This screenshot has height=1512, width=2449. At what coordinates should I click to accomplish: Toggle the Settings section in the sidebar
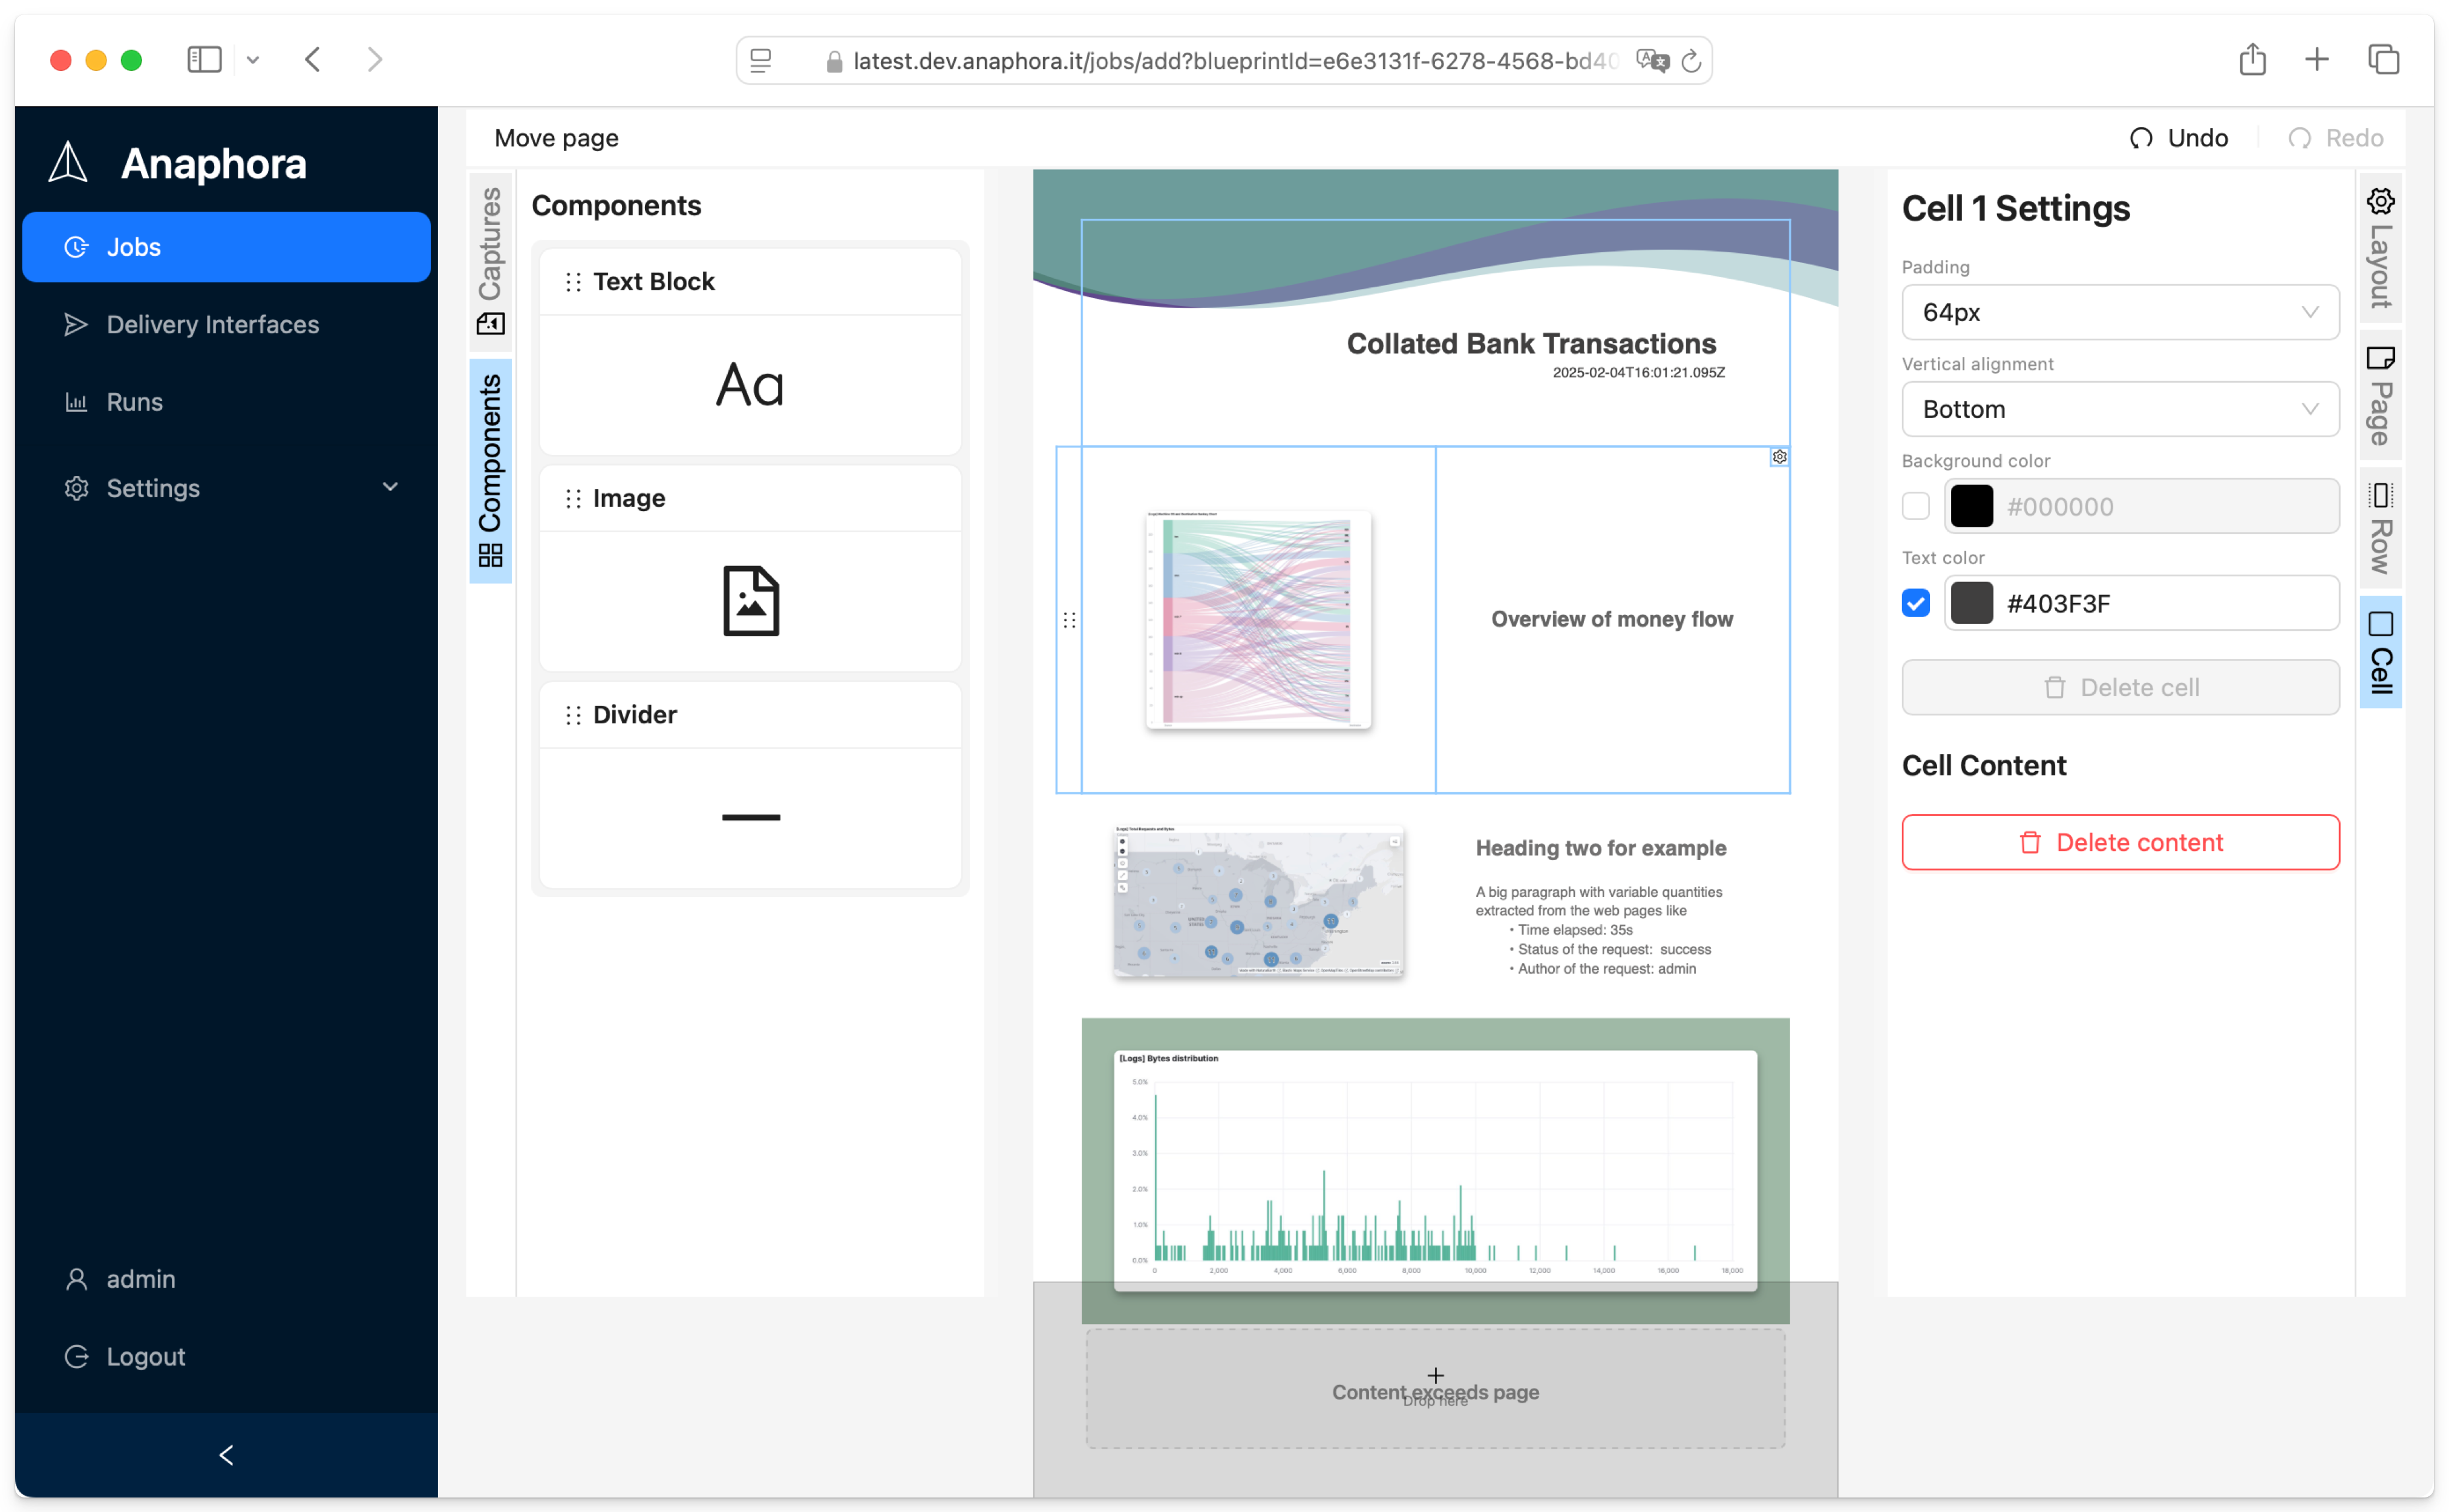[228, 488]
